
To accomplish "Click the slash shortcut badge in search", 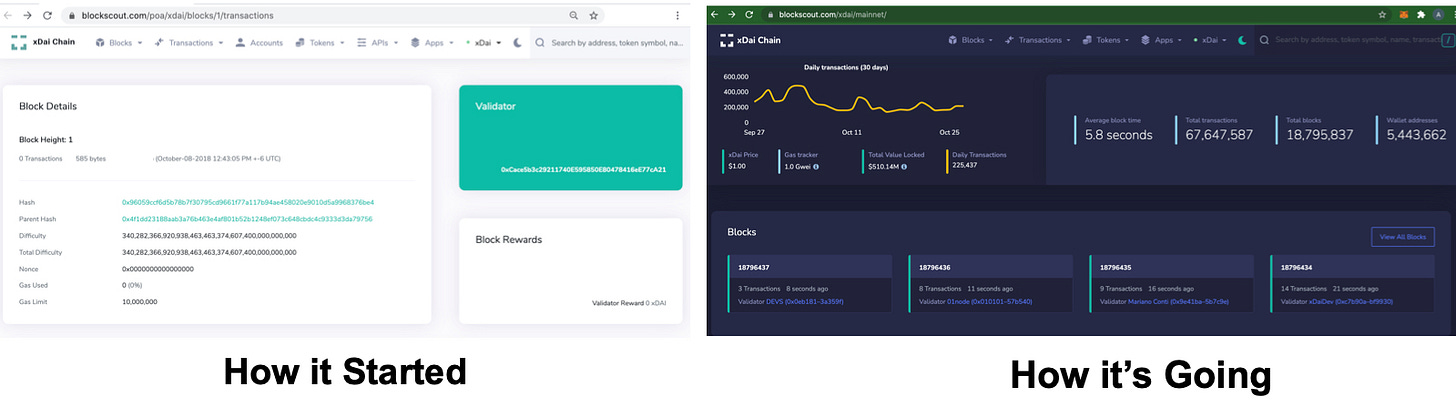I will point(1447,40).
